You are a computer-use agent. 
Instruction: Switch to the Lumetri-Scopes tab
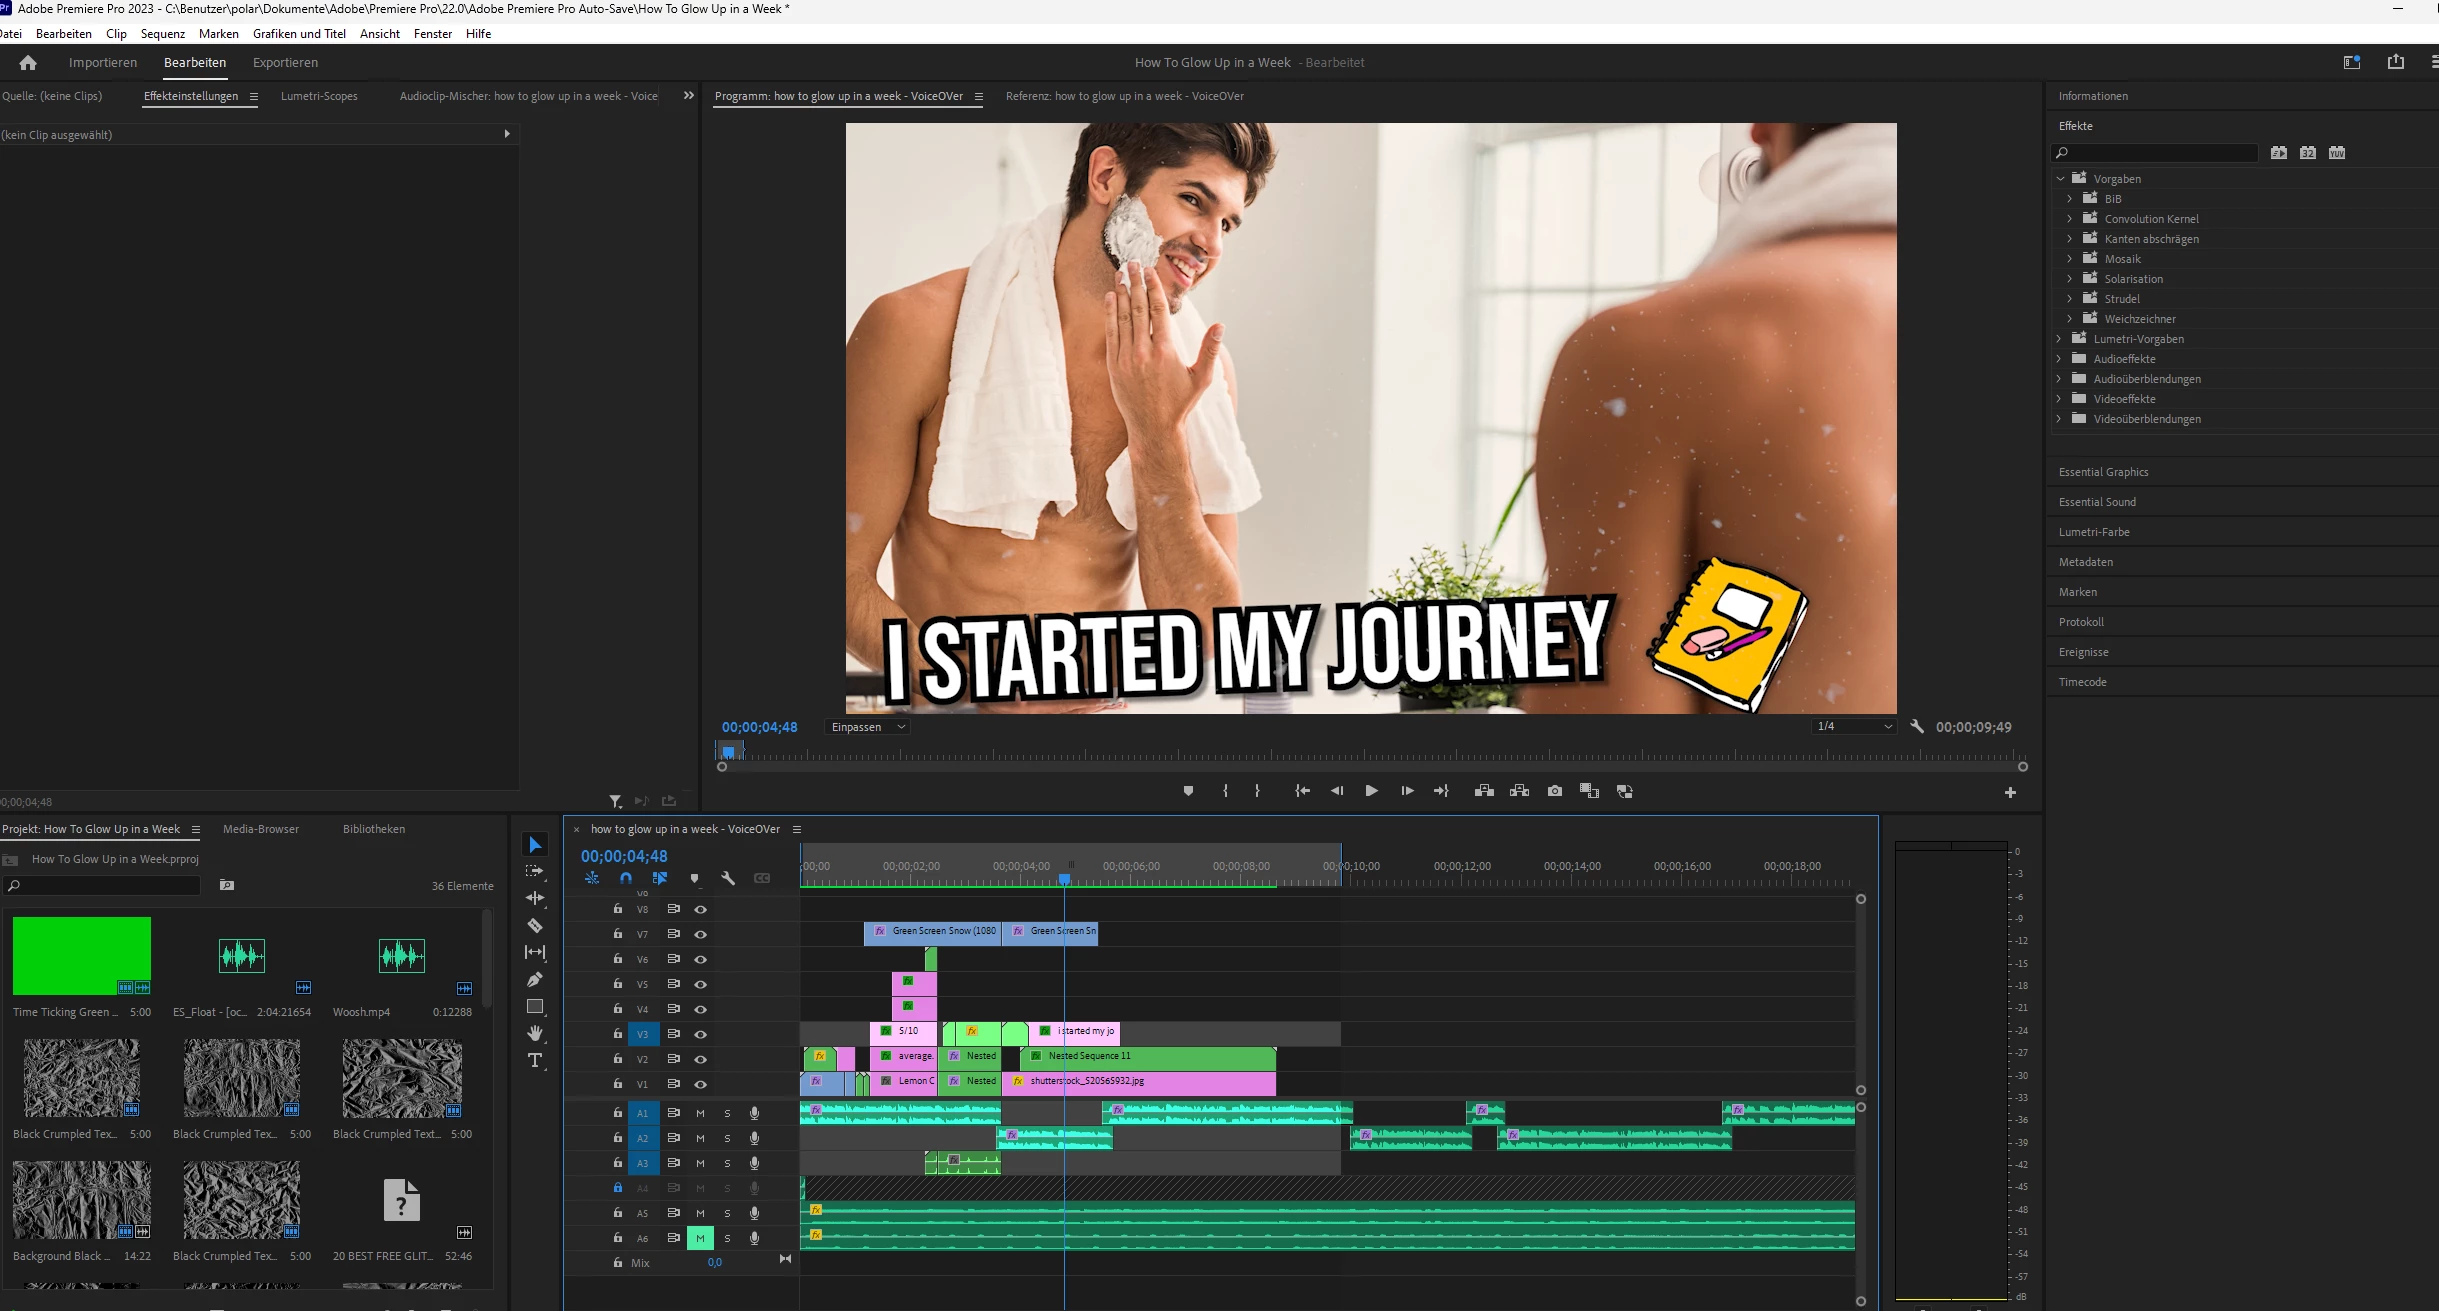(x=319, y=96)
